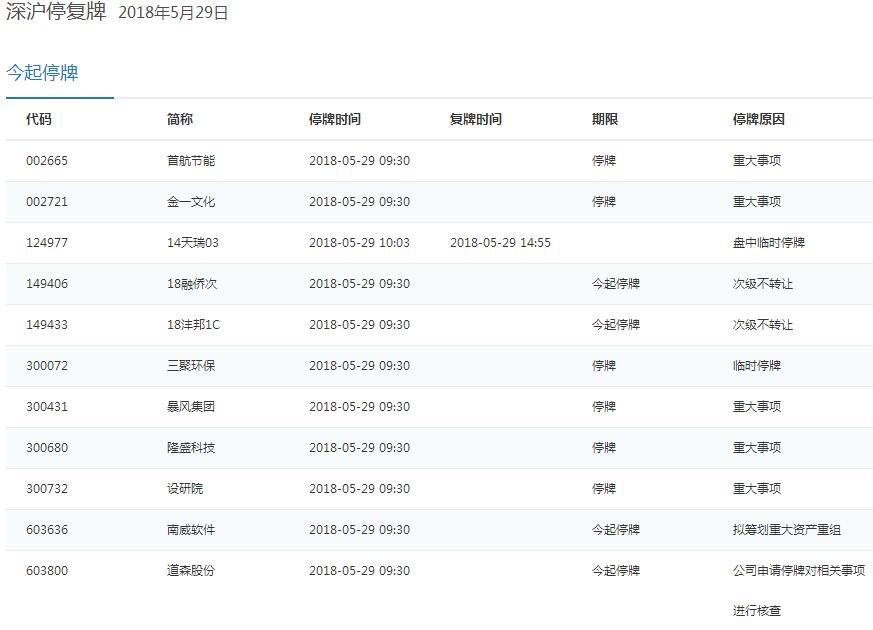The image size is (873, 630).
Task: Select the 隆盛科技 entry
Action: pos(191,448)
